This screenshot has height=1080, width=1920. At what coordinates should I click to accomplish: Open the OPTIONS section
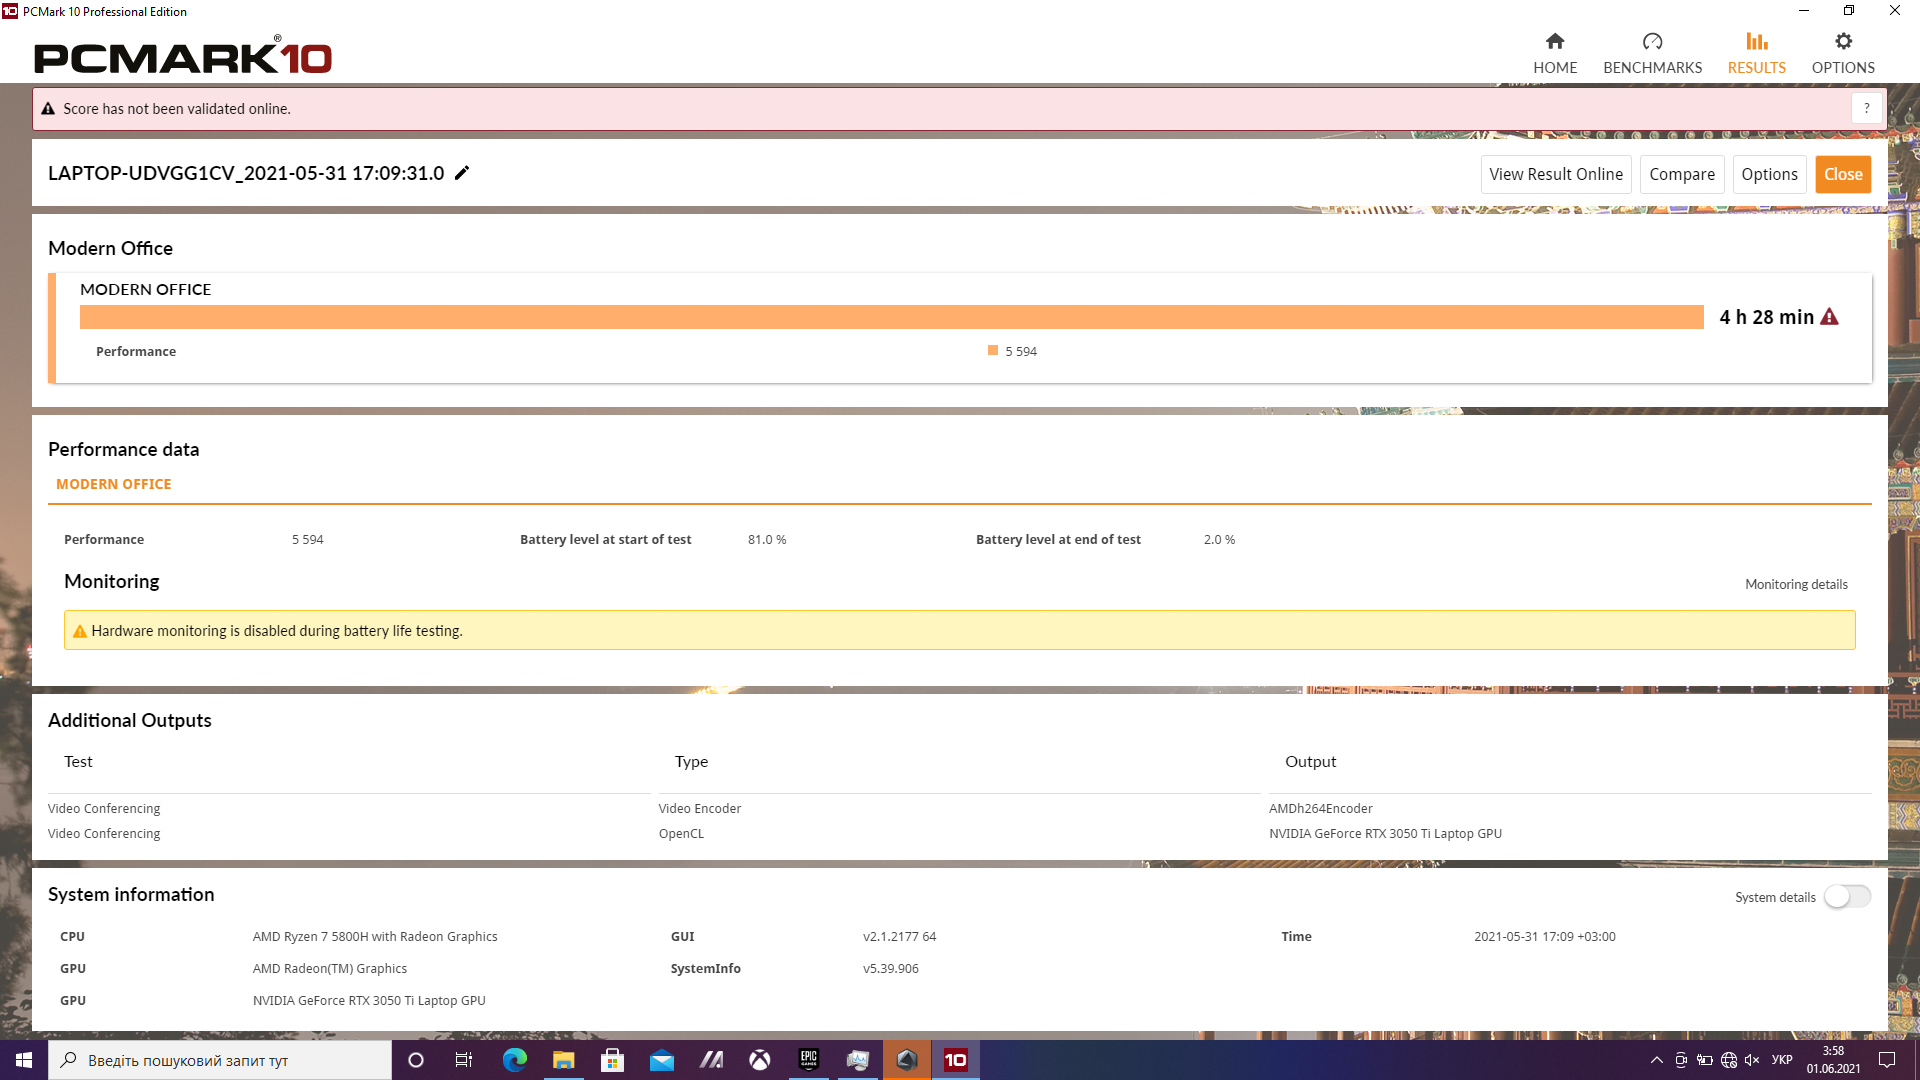[x=1843, y=53]
